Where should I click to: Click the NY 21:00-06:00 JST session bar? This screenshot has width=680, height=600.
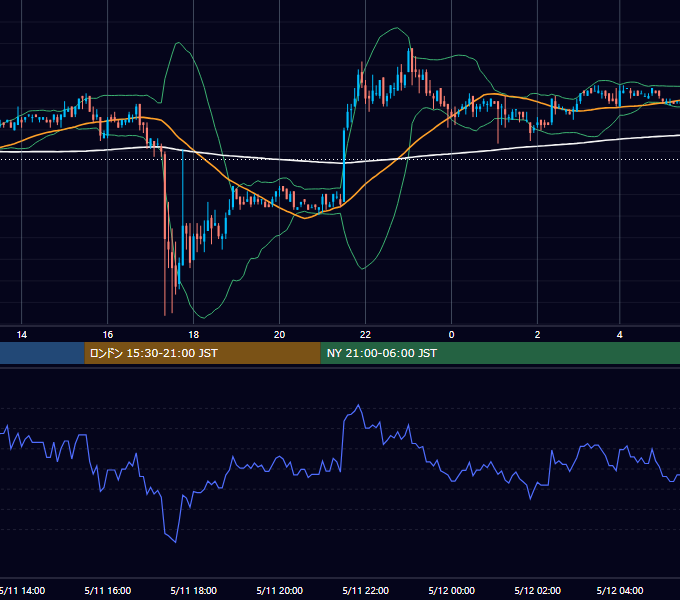click(500, 353)
